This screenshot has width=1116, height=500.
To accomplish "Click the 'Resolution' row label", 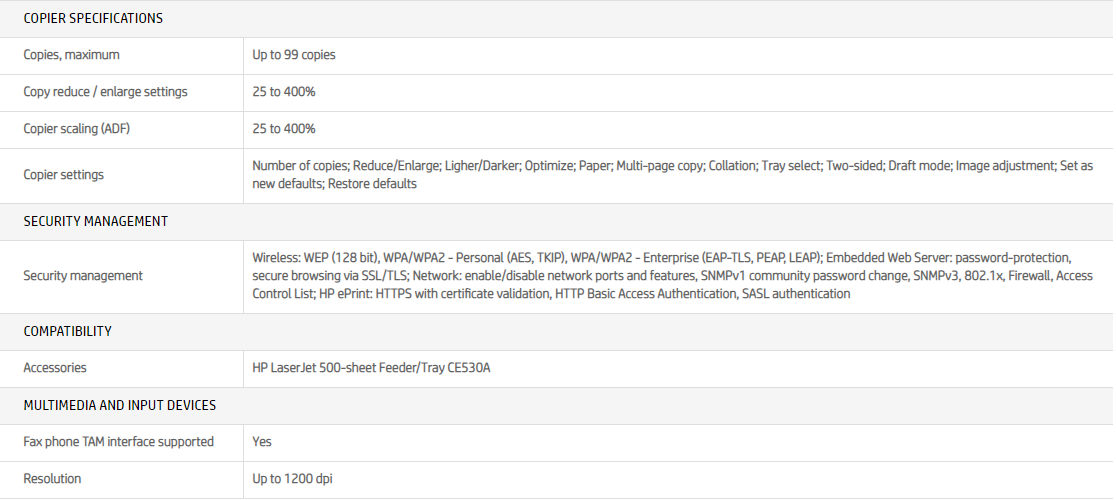I will (x=53, y=479).
